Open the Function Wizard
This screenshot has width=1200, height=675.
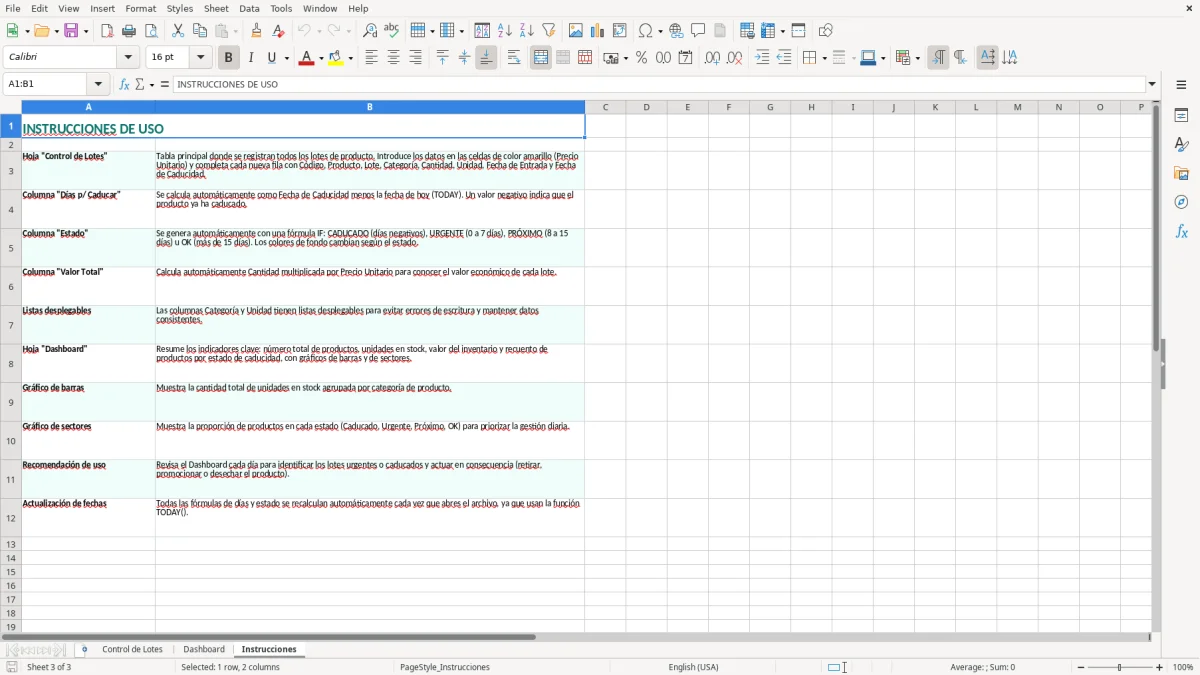click(124, 85)
